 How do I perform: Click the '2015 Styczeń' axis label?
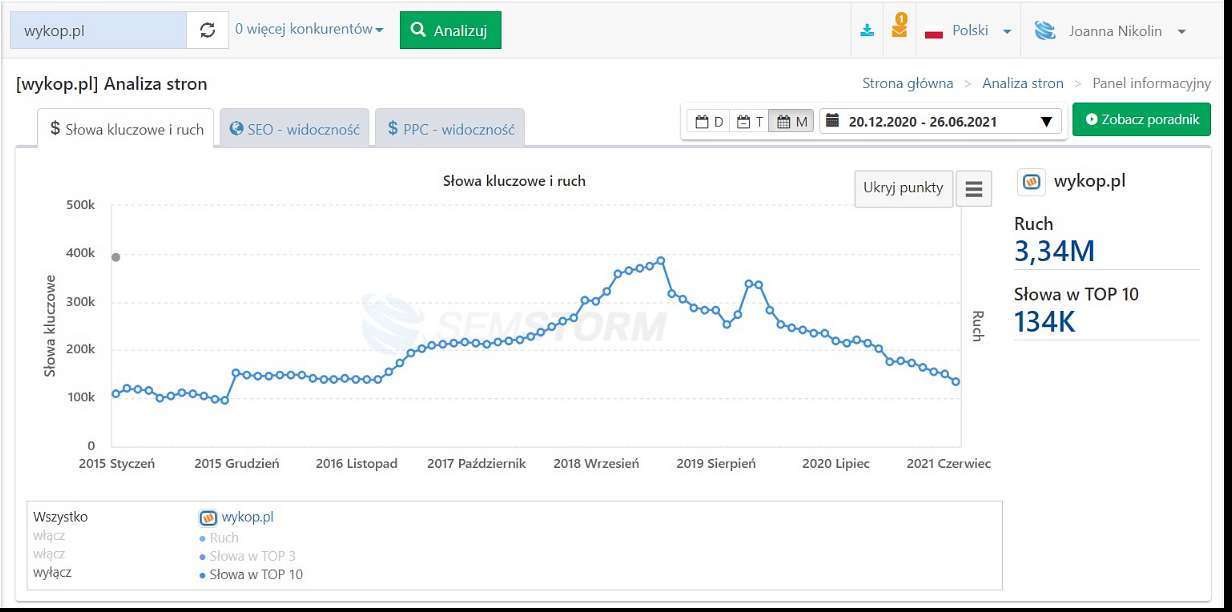coord(117,463)
